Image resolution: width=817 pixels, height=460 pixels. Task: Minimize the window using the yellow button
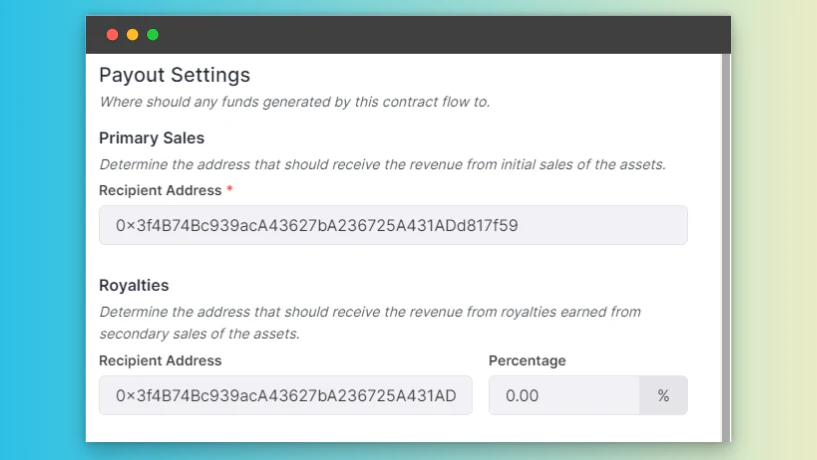tap(132, 35)
